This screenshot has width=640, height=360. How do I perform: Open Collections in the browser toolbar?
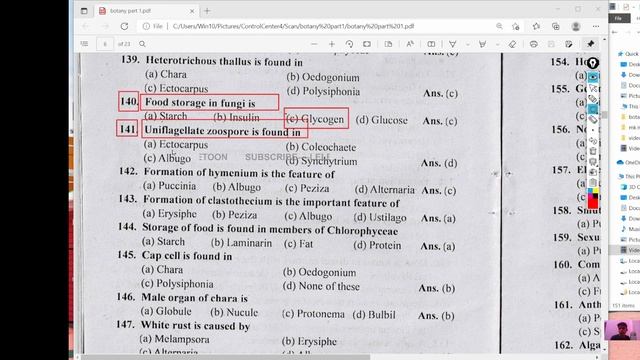556,27
